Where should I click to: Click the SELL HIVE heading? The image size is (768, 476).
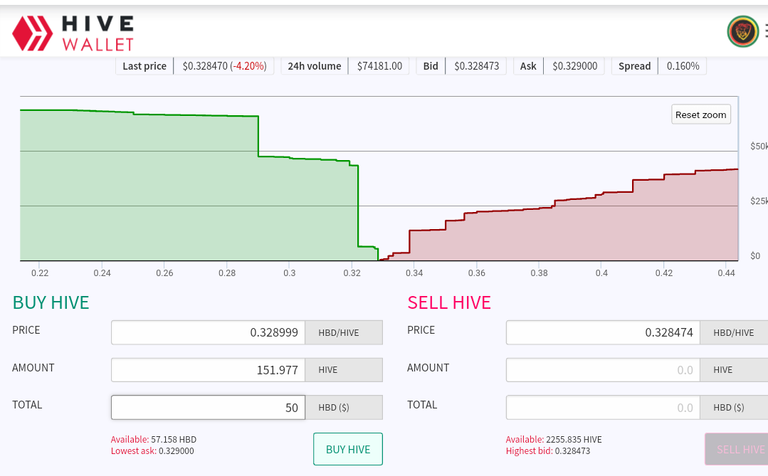click(449, 303)
